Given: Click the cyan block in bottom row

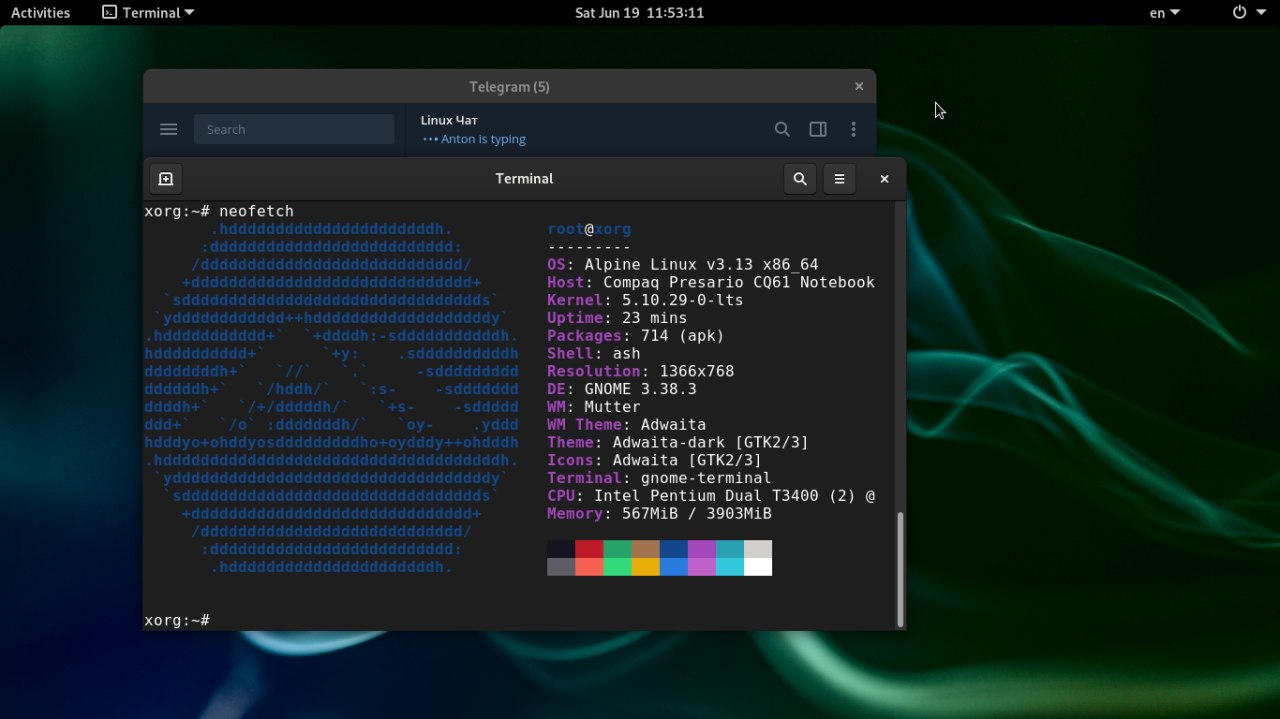Looking at the screenshot, I should click(x=729, y=567).
